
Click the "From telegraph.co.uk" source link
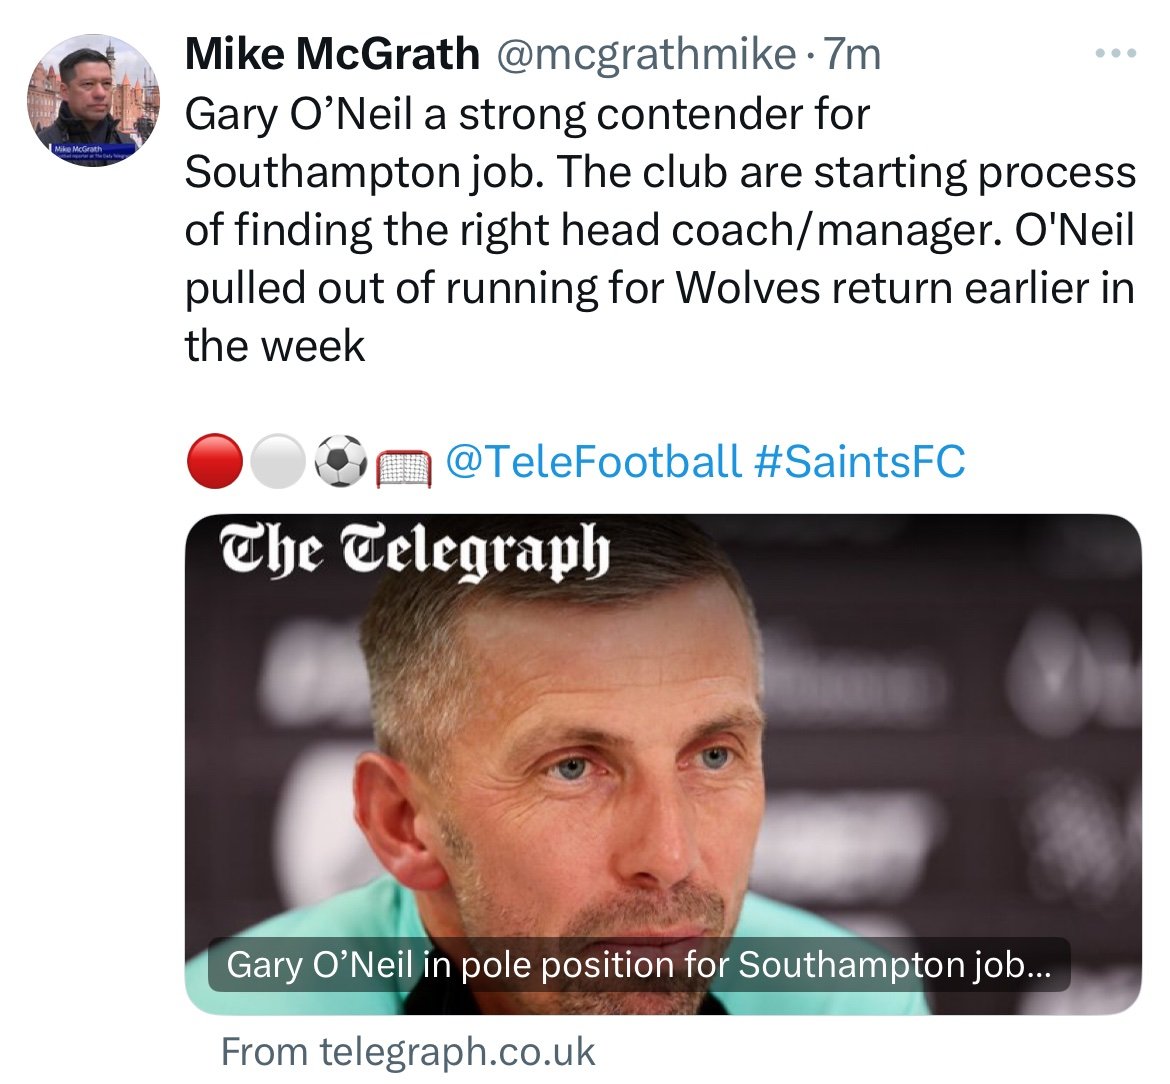[408, 1052]
